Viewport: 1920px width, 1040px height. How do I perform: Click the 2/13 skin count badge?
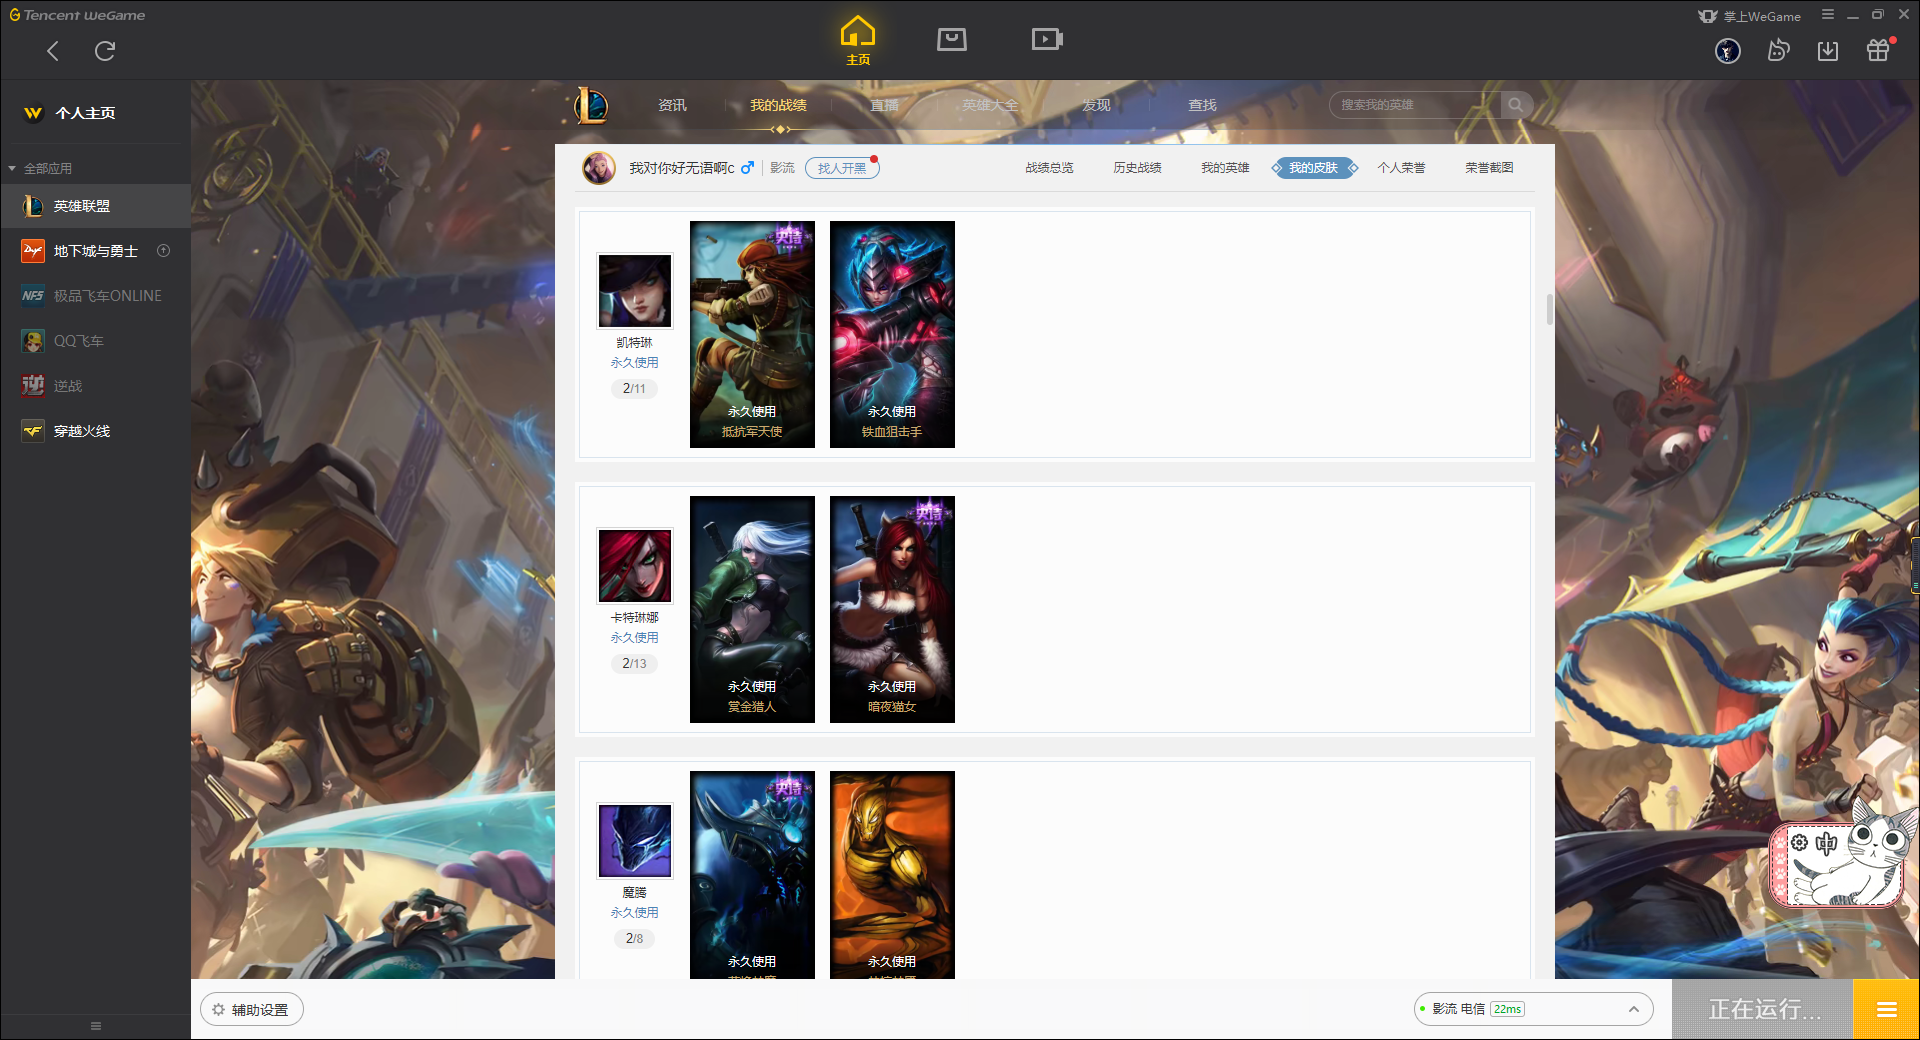tap(634, 663)
